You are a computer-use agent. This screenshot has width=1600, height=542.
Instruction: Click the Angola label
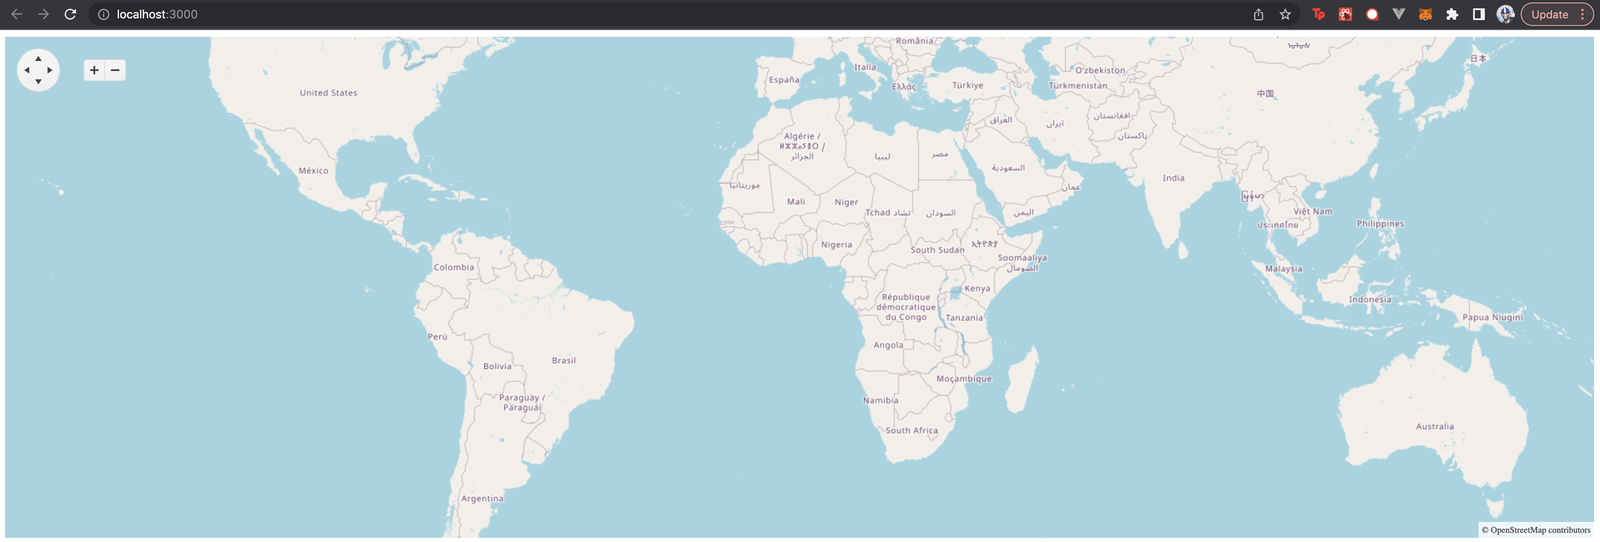click(x=888, y=345)
